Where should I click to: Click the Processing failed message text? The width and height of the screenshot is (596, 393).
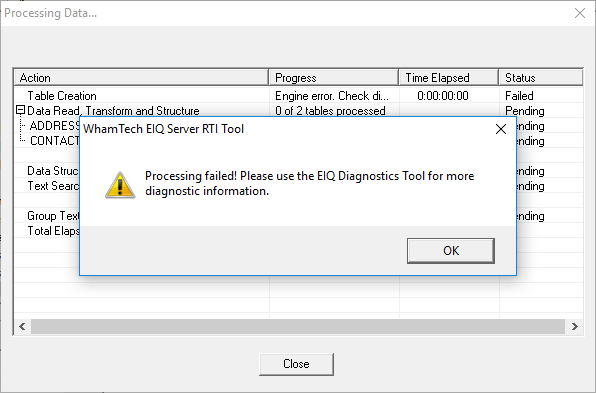(x=309, y=183)
